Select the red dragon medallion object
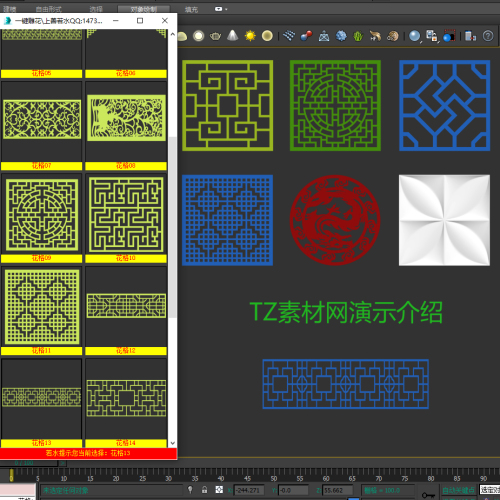 [335, 220]
